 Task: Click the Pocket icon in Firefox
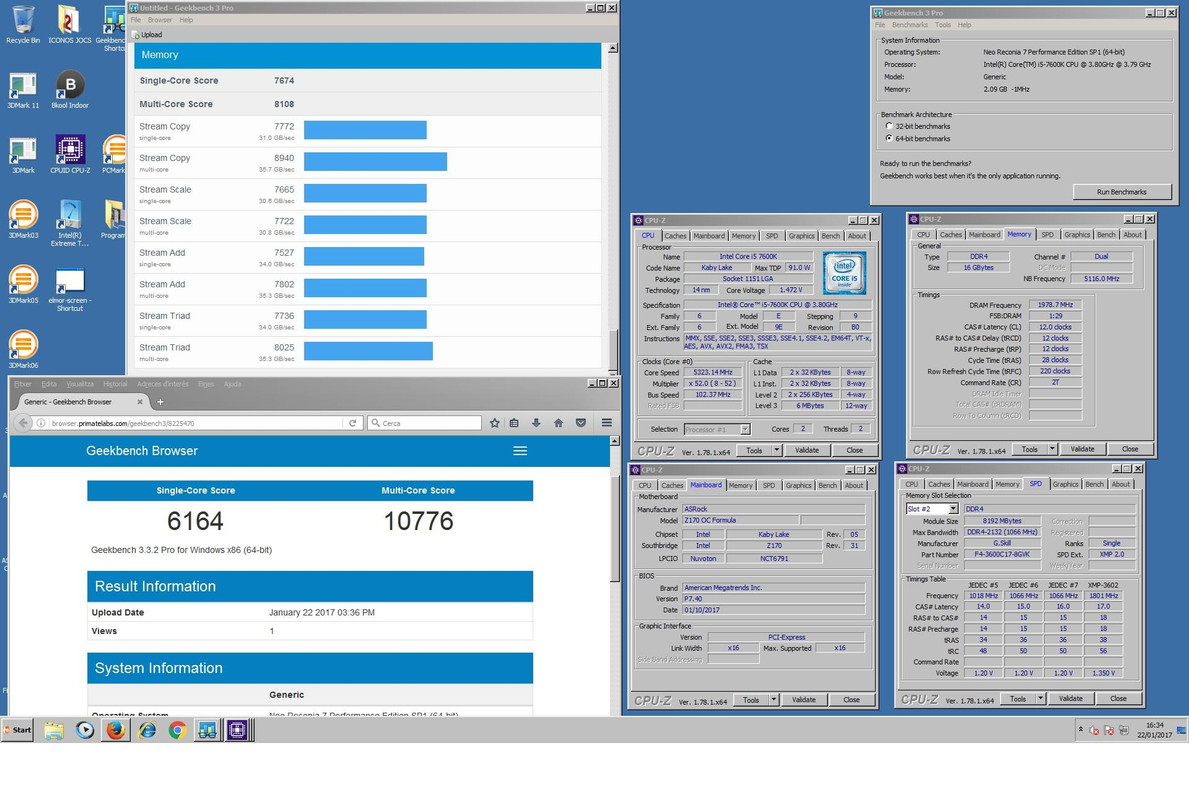click(580, 423)
